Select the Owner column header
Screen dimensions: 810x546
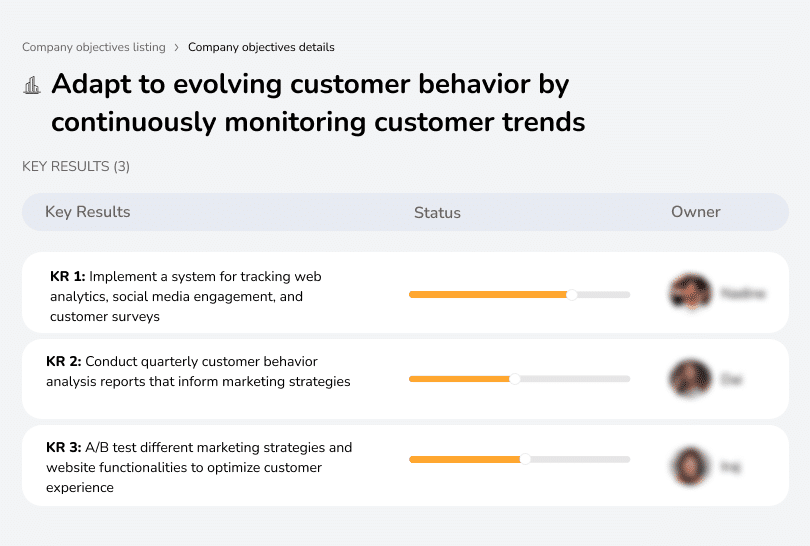click(696, 212)
